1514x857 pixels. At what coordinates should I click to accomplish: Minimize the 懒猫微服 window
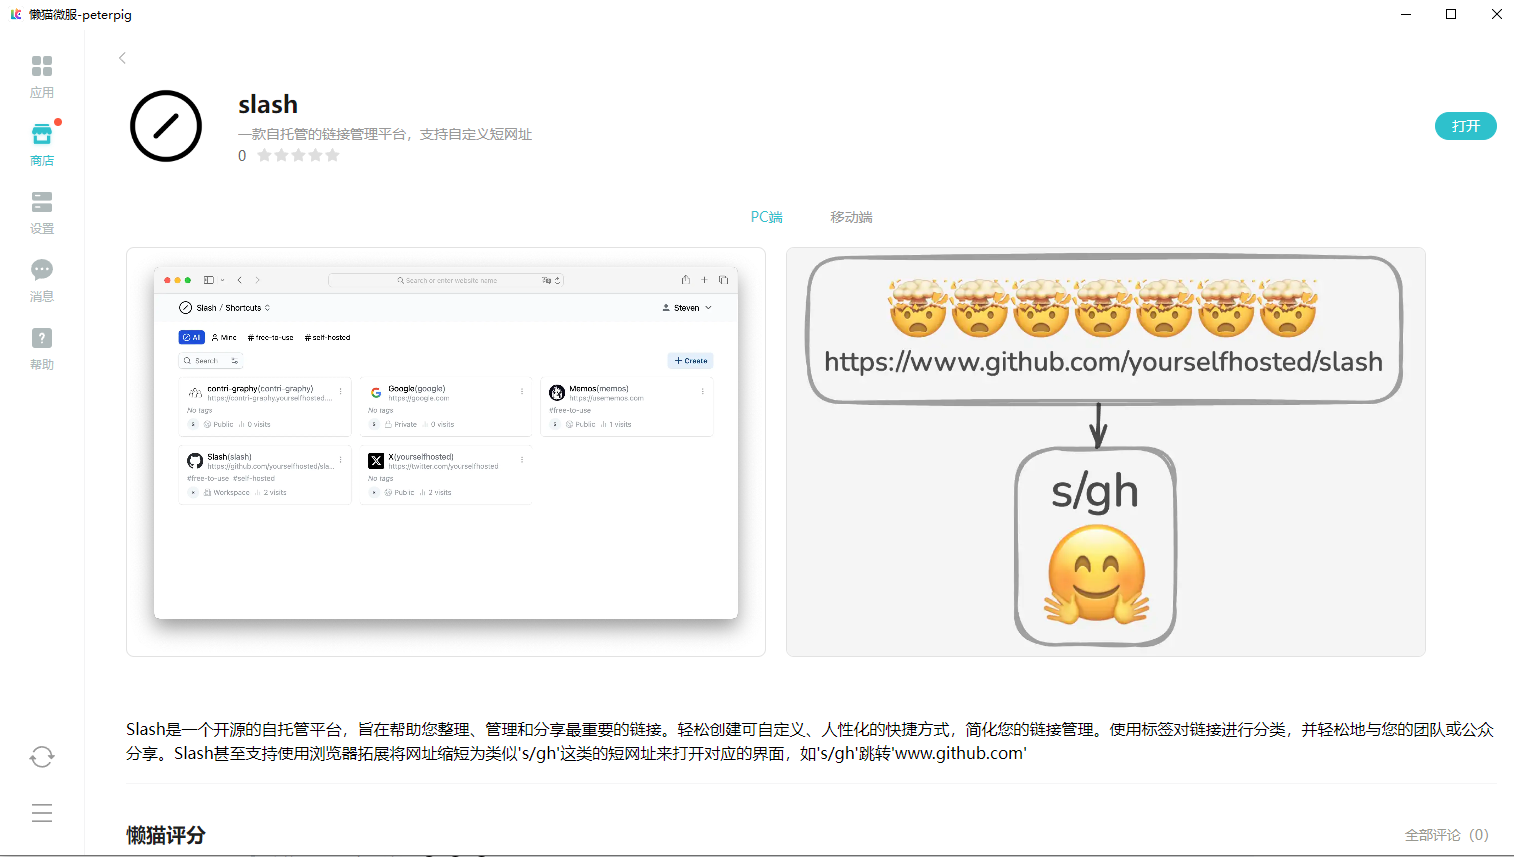(1406, 14)
